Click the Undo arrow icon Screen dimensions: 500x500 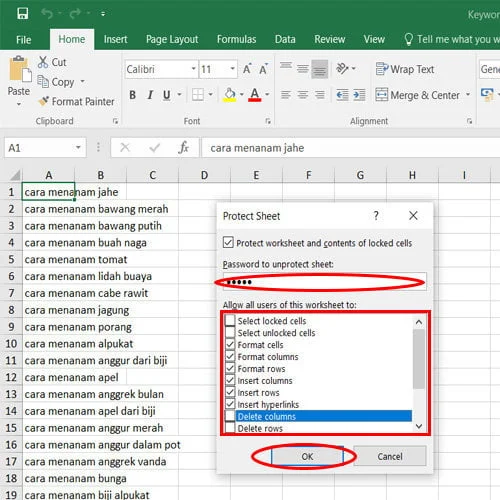(47, 14)
